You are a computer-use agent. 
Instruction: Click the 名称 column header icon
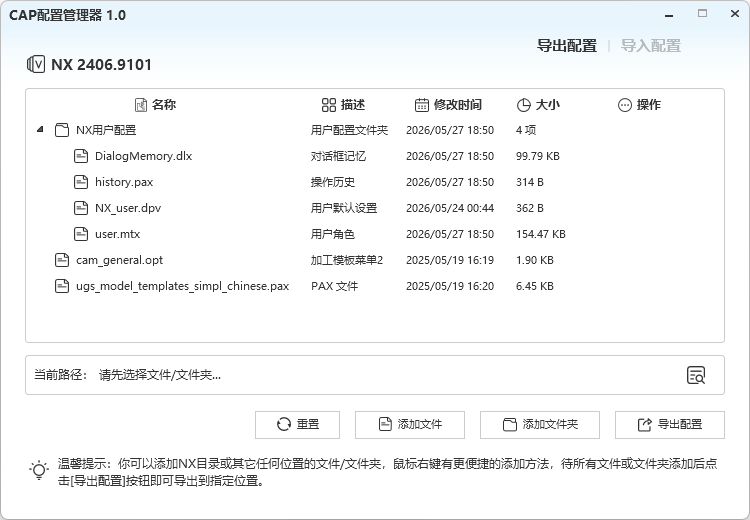coord(141,105)
